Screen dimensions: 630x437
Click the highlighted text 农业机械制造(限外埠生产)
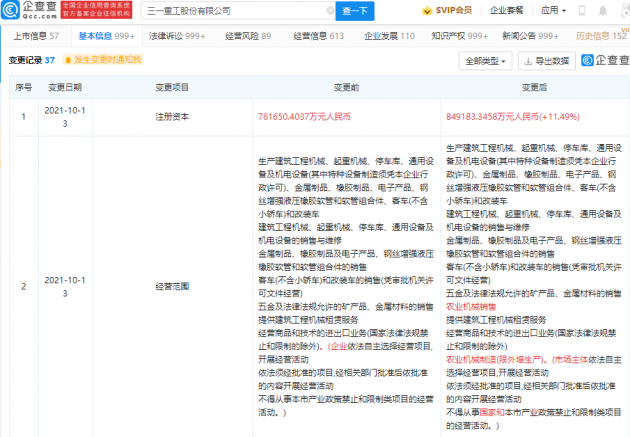click(x=495, y=359)
